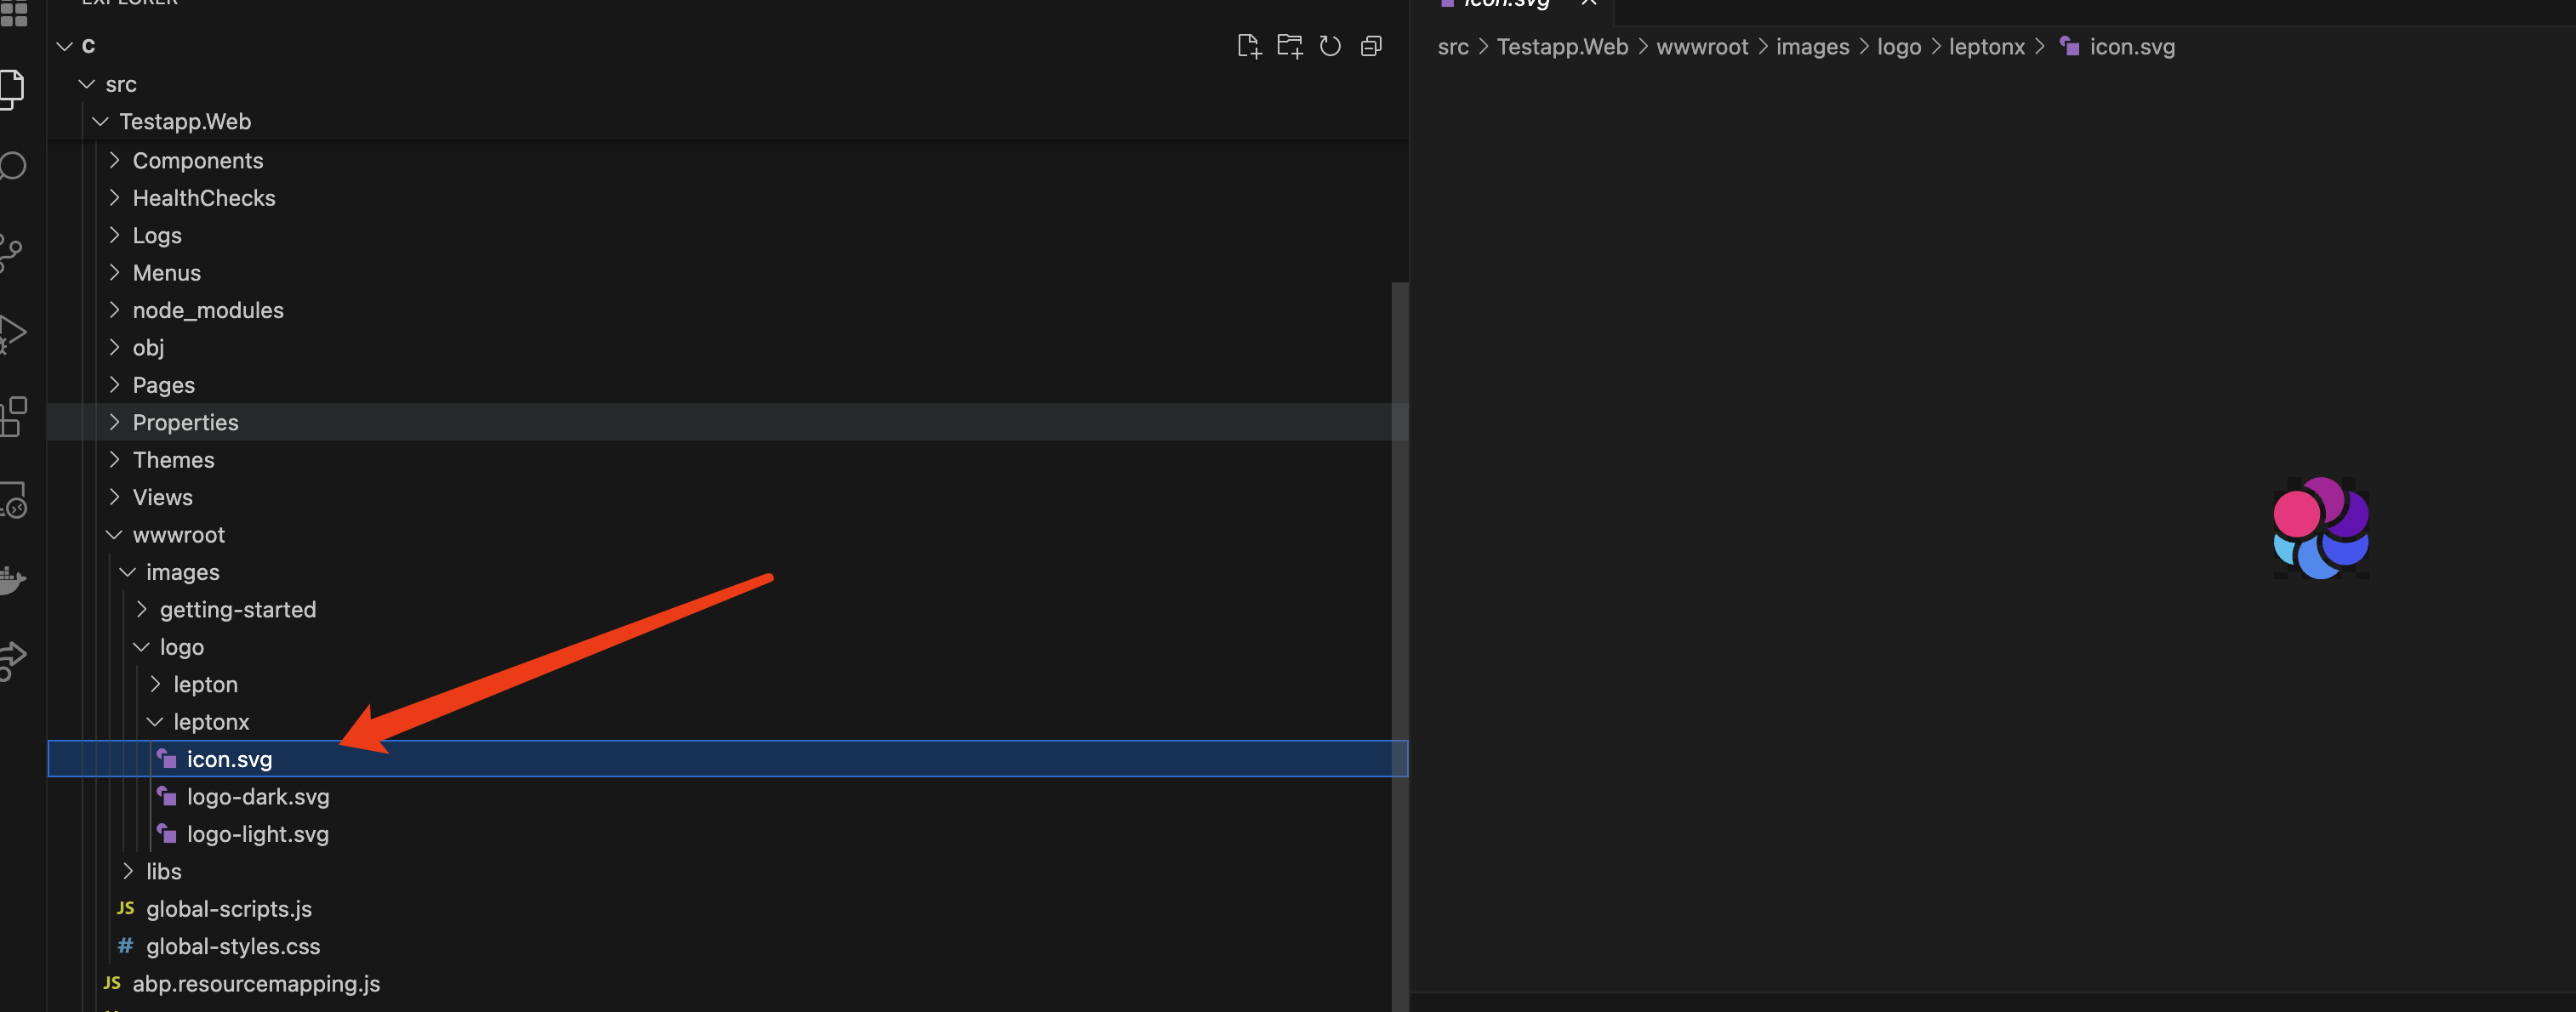Screen dimensions: 2576x1012
Task: Collapse the wwwroot folder
Action: point(178,535)
